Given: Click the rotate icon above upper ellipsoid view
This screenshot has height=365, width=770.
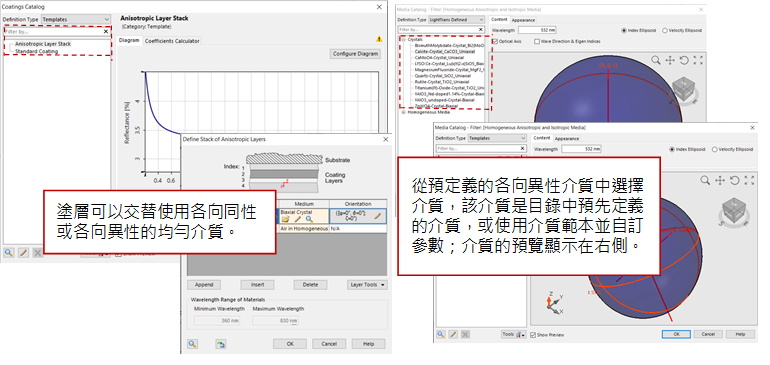Looking at the screenshot, I should (x=684, y=60).
